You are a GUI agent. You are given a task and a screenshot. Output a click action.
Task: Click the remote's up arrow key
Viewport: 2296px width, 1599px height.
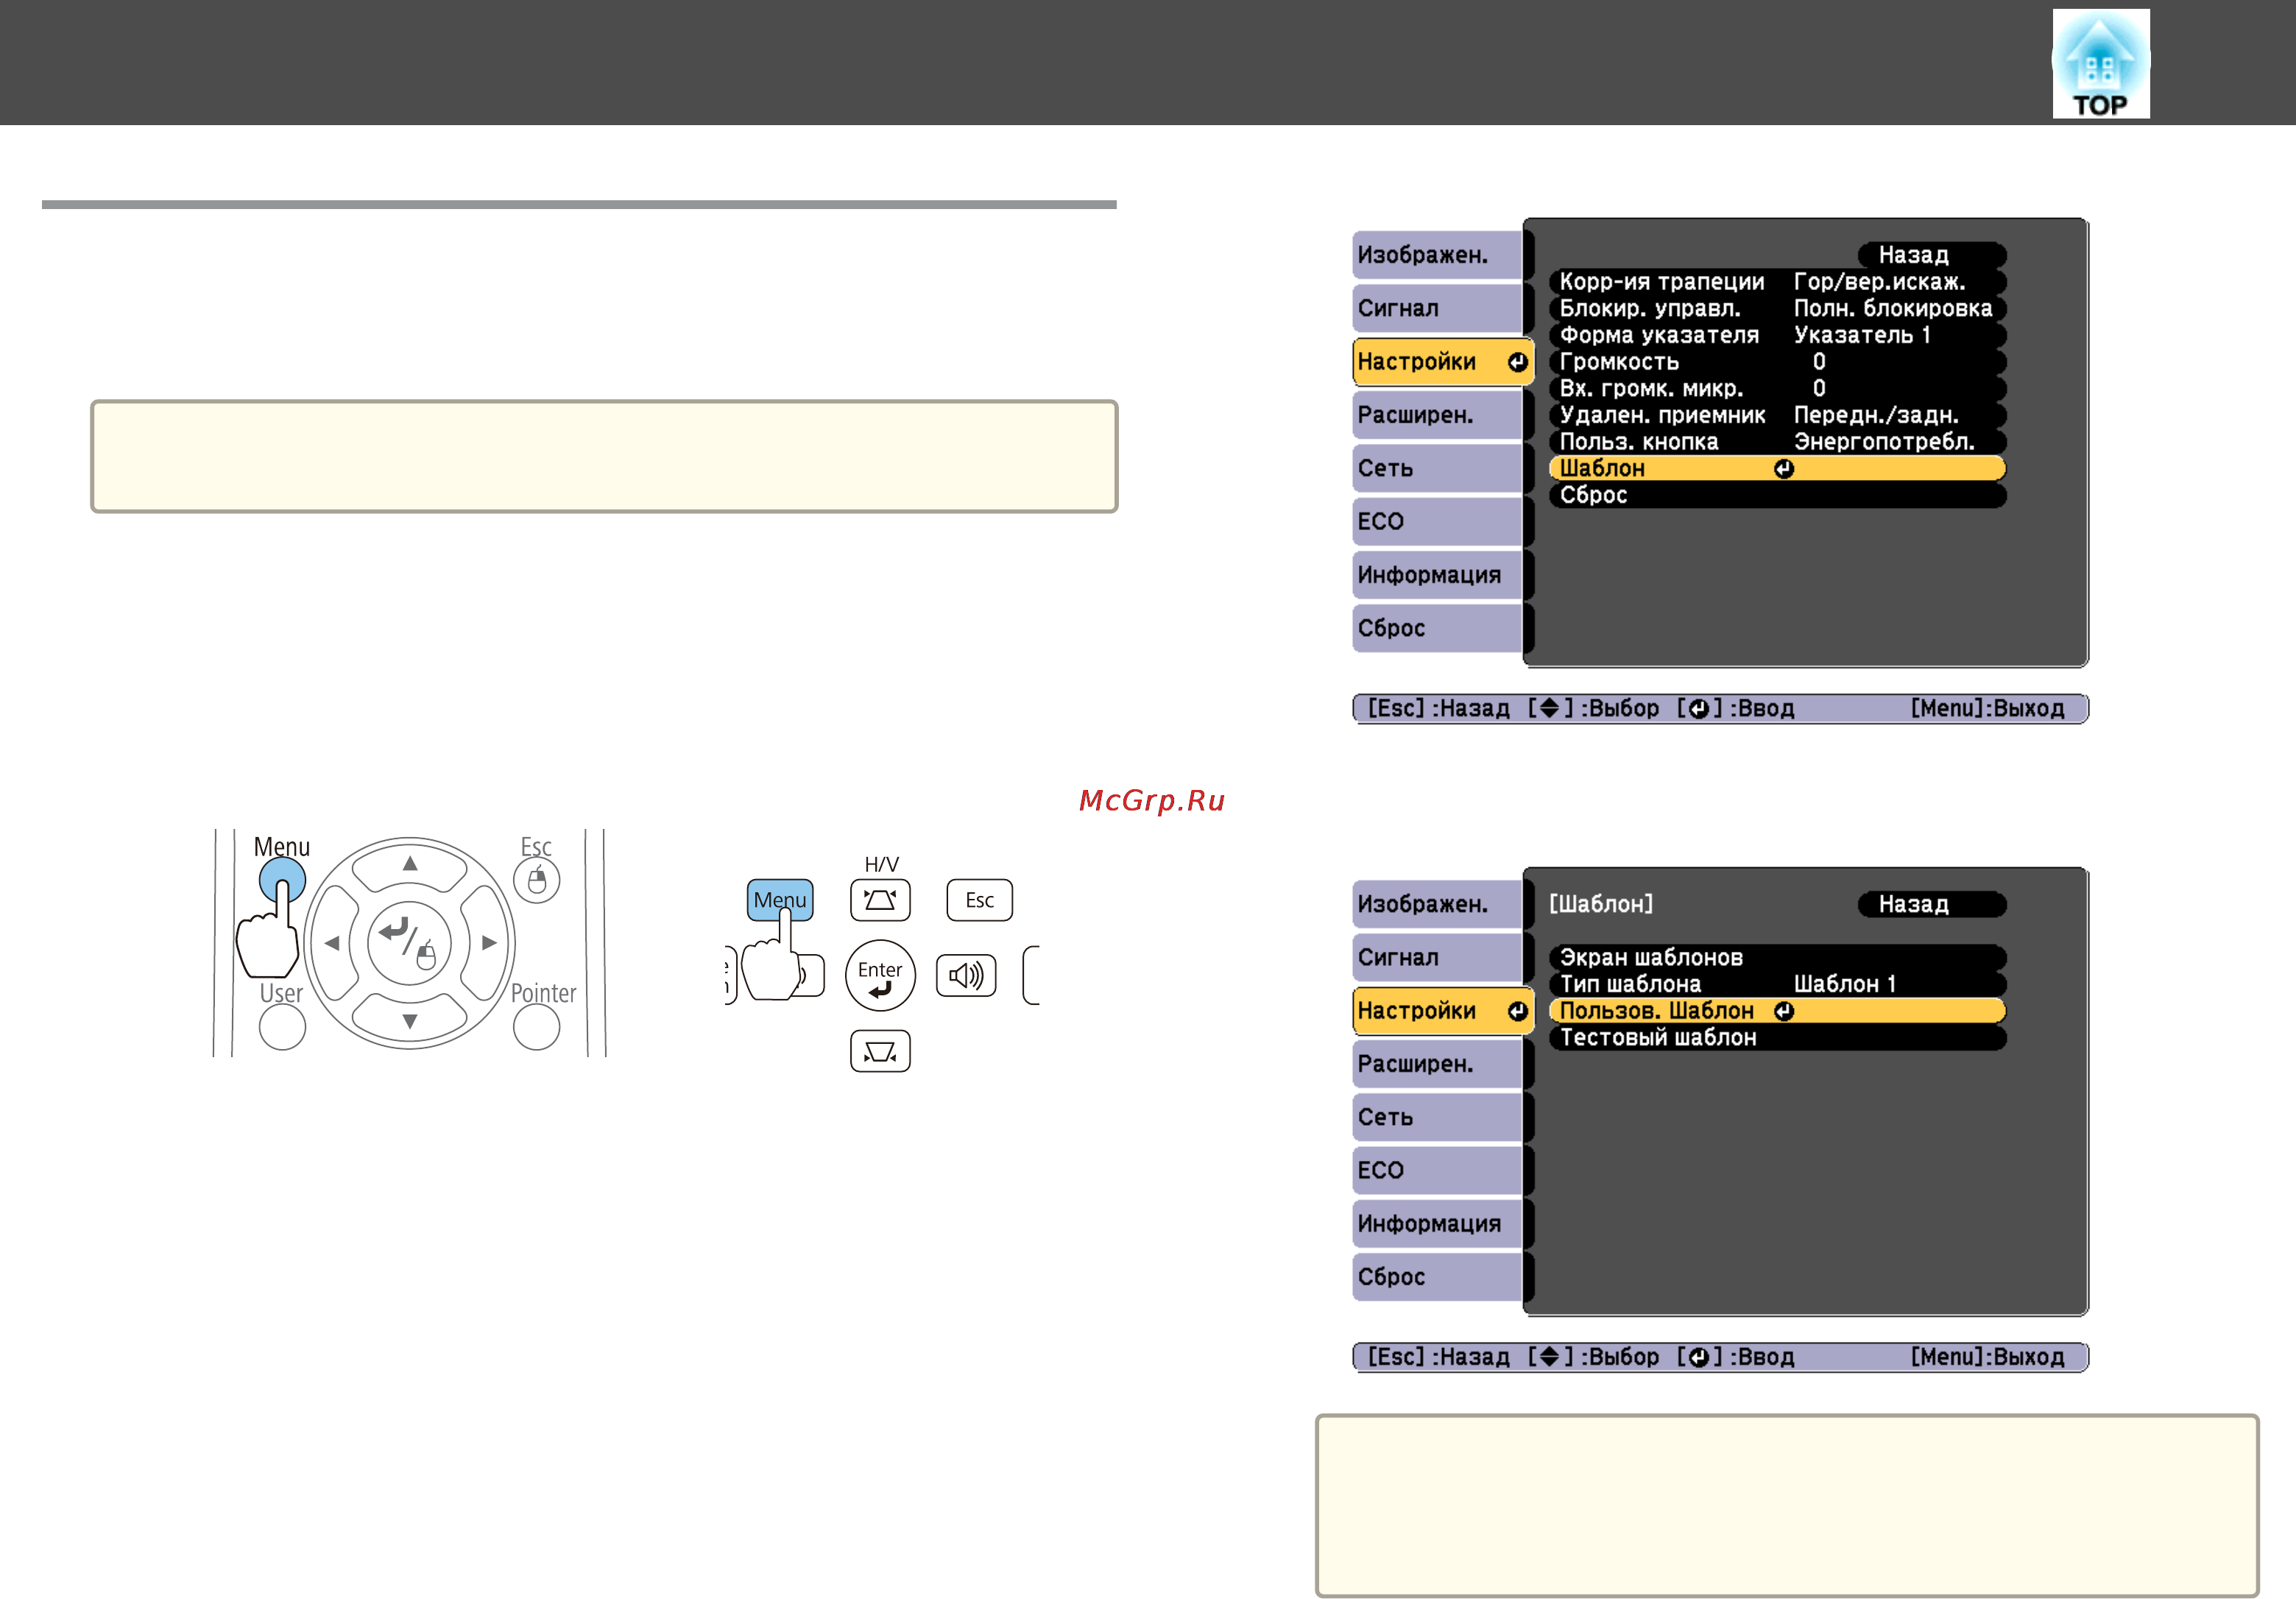410,864
